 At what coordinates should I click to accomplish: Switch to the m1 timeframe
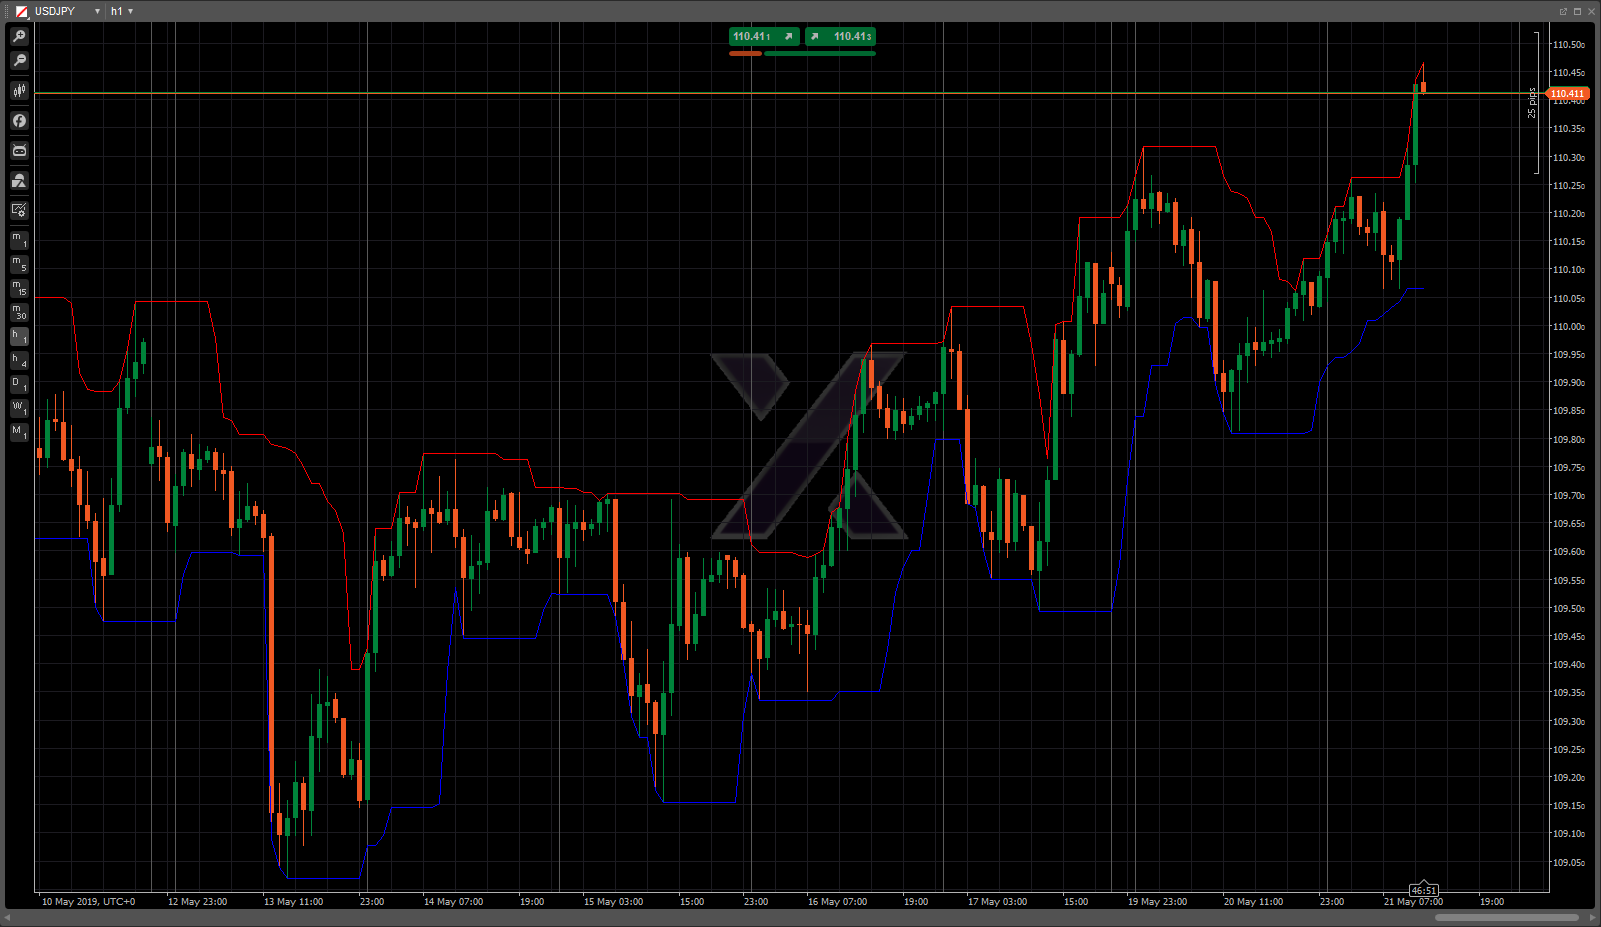tap(19, 240)
